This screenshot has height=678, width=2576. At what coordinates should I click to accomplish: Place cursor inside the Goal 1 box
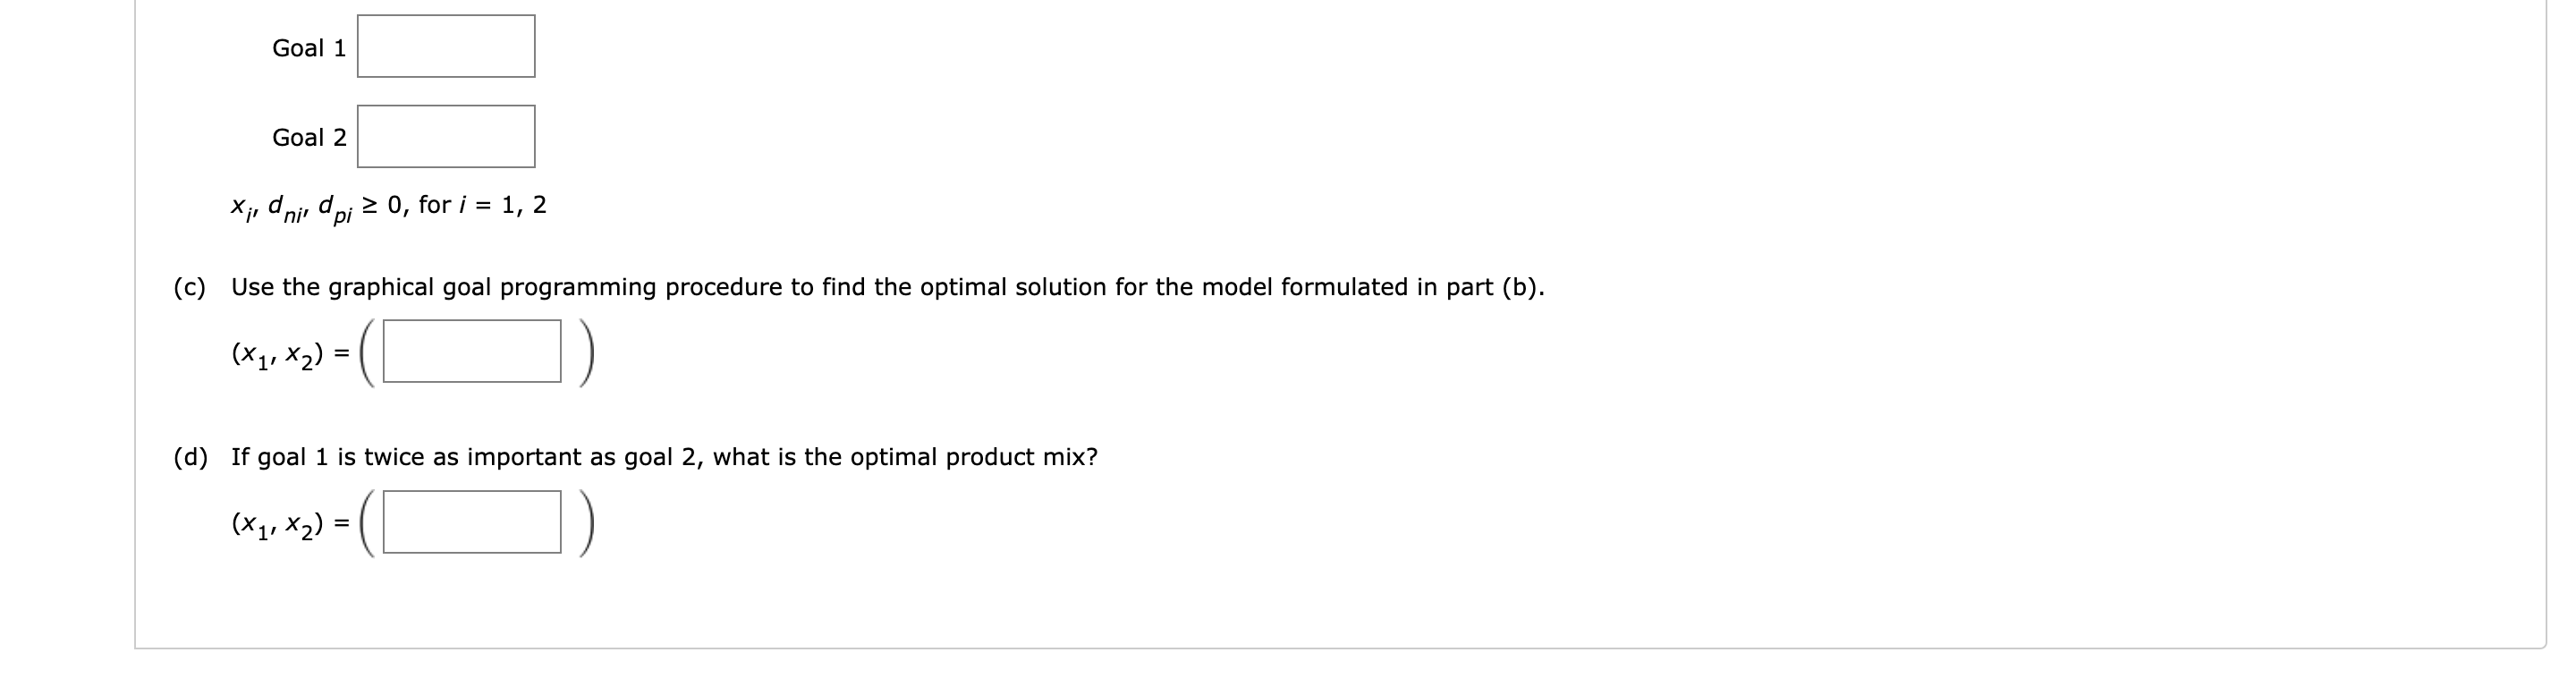pyautogui.click(x=446, y=44)
